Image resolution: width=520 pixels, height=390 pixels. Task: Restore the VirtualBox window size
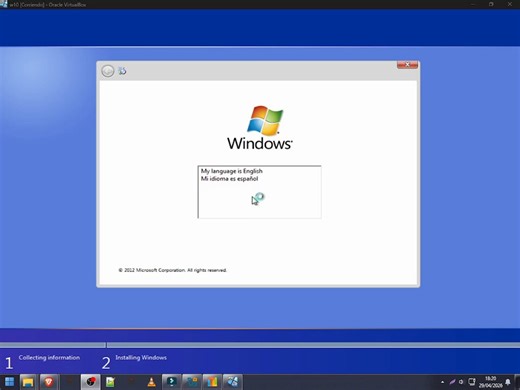coord(491,4)
